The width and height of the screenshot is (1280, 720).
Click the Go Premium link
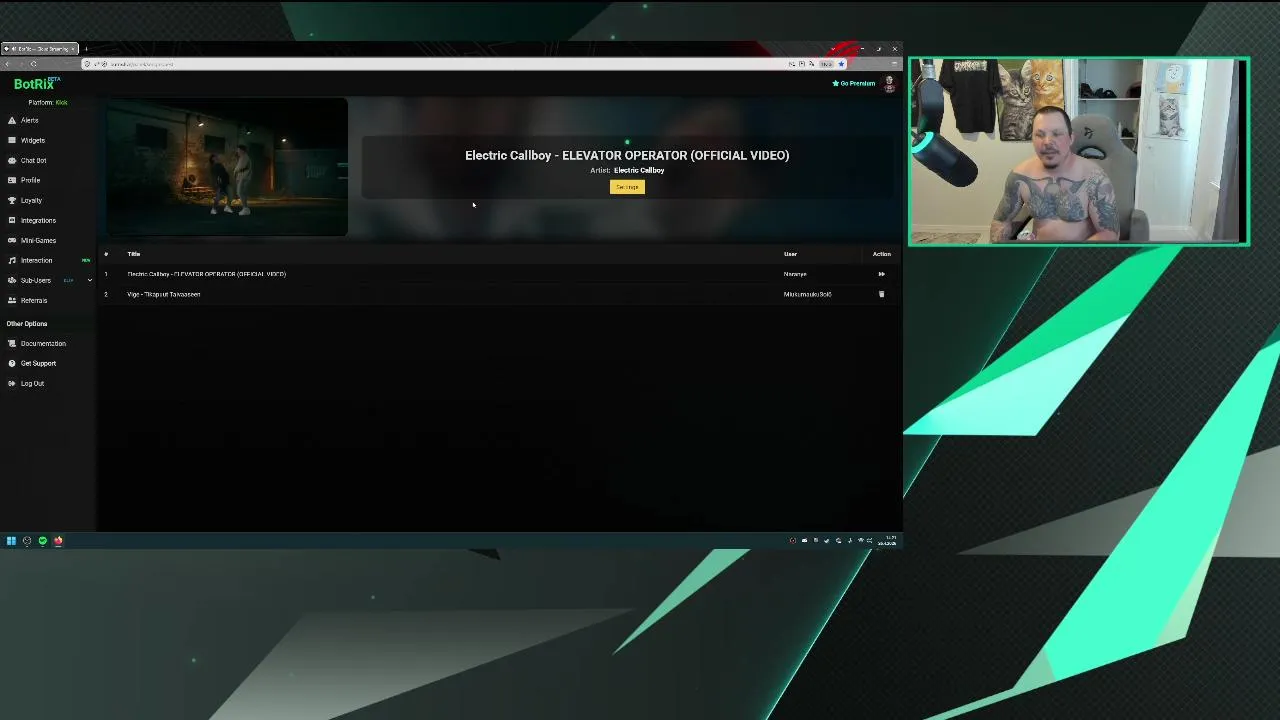tap(854, 83)
